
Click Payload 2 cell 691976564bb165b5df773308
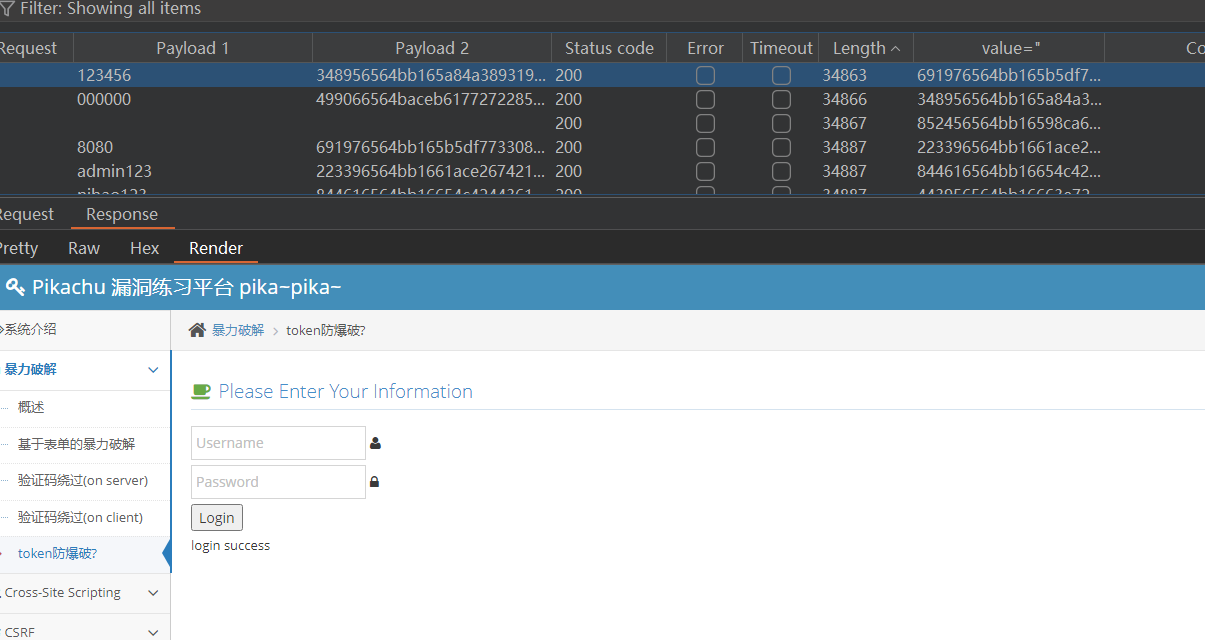431,147
